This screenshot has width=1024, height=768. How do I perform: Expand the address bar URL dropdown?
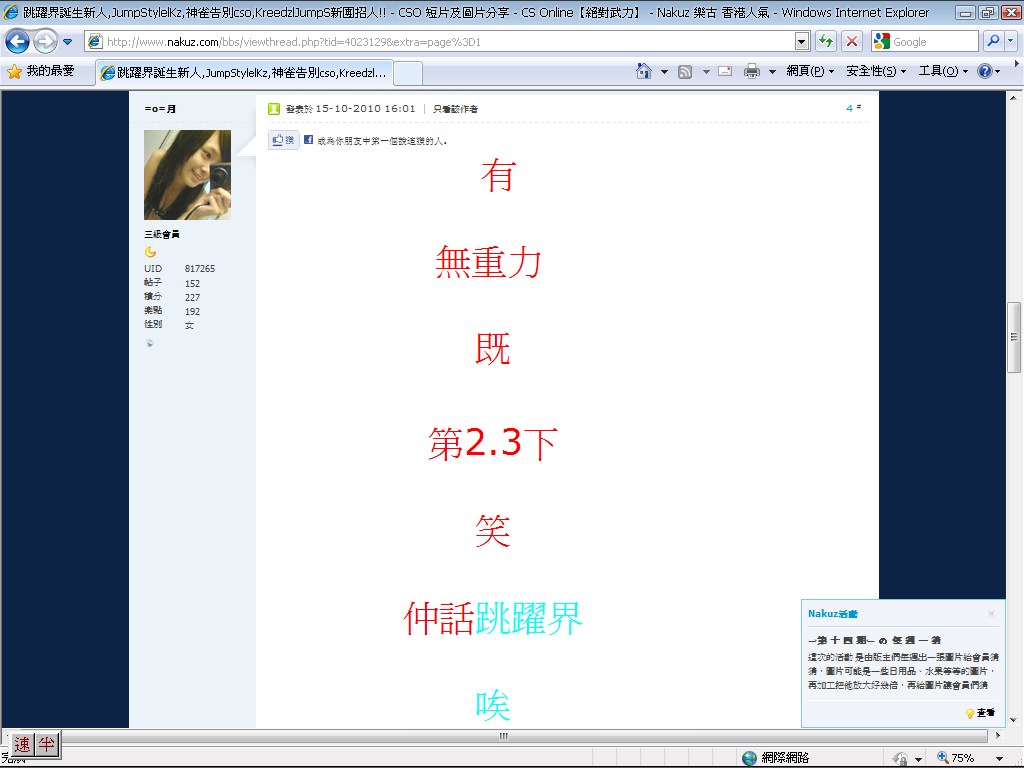click(x=801, y=42)
